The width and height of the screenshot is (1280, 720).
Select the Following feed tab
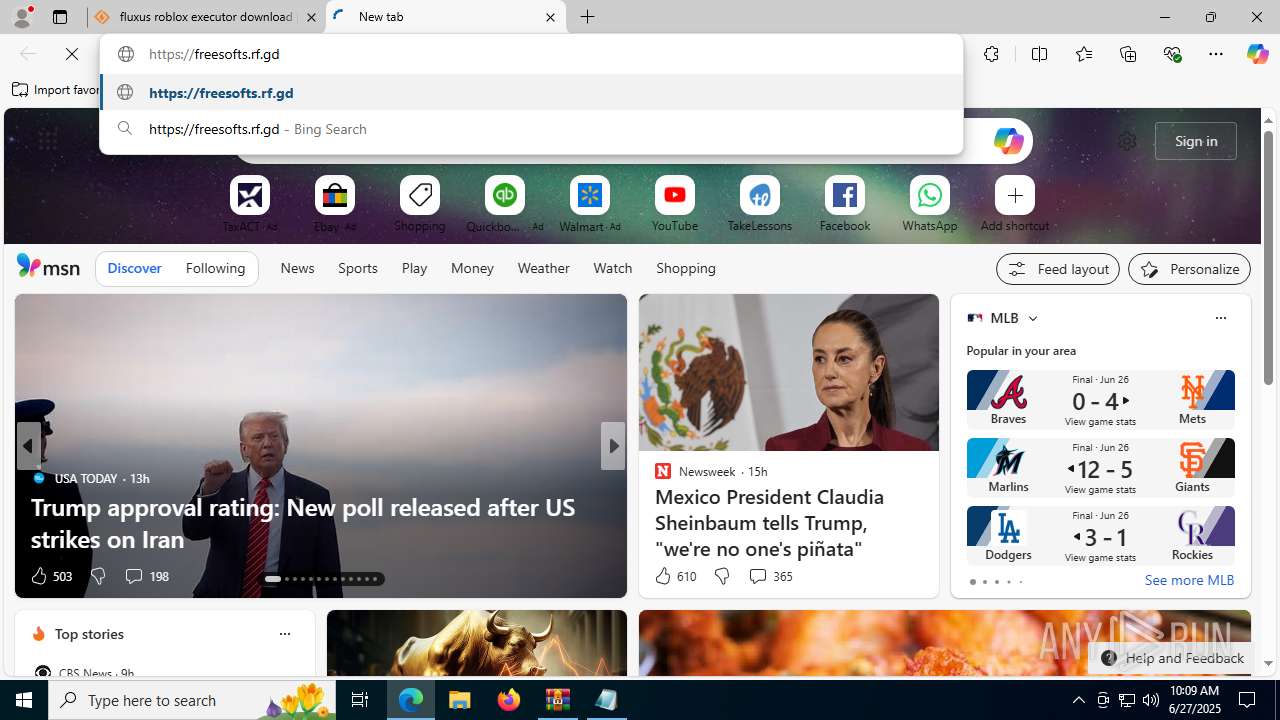[x=215, y=268]
